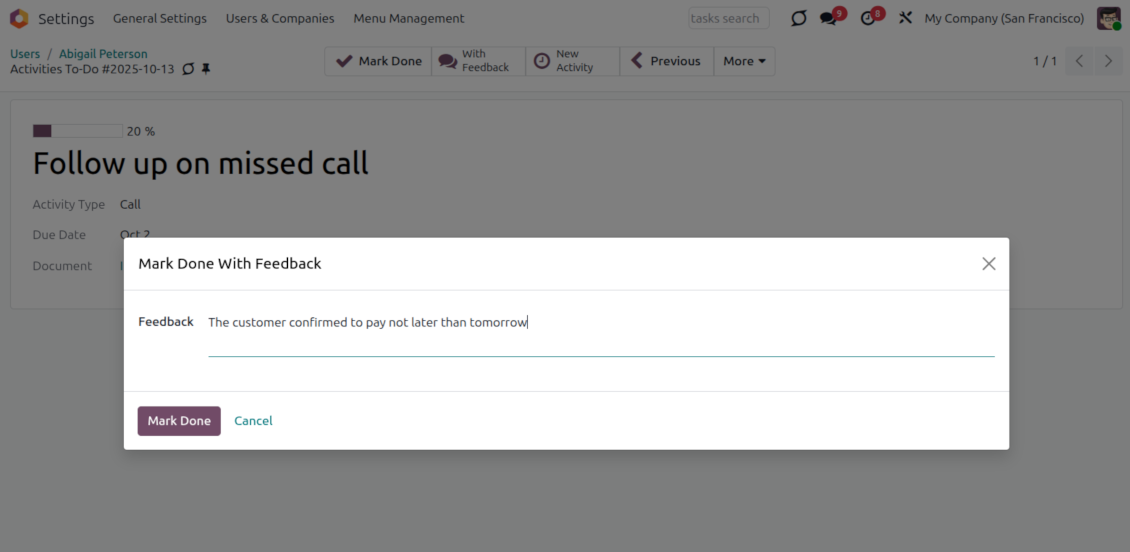Viewport: 1130px width, 552px height.
Task: Click the refresh icon next to breadcrumb title
Action: click(188, 69)
